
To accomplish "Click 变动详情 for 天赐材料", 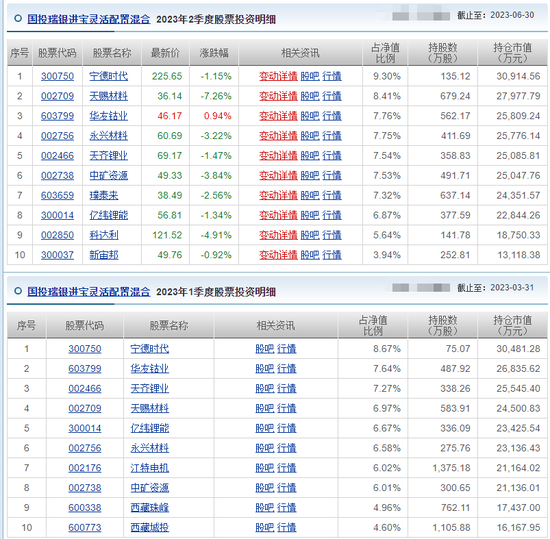I will click(278, 96).
